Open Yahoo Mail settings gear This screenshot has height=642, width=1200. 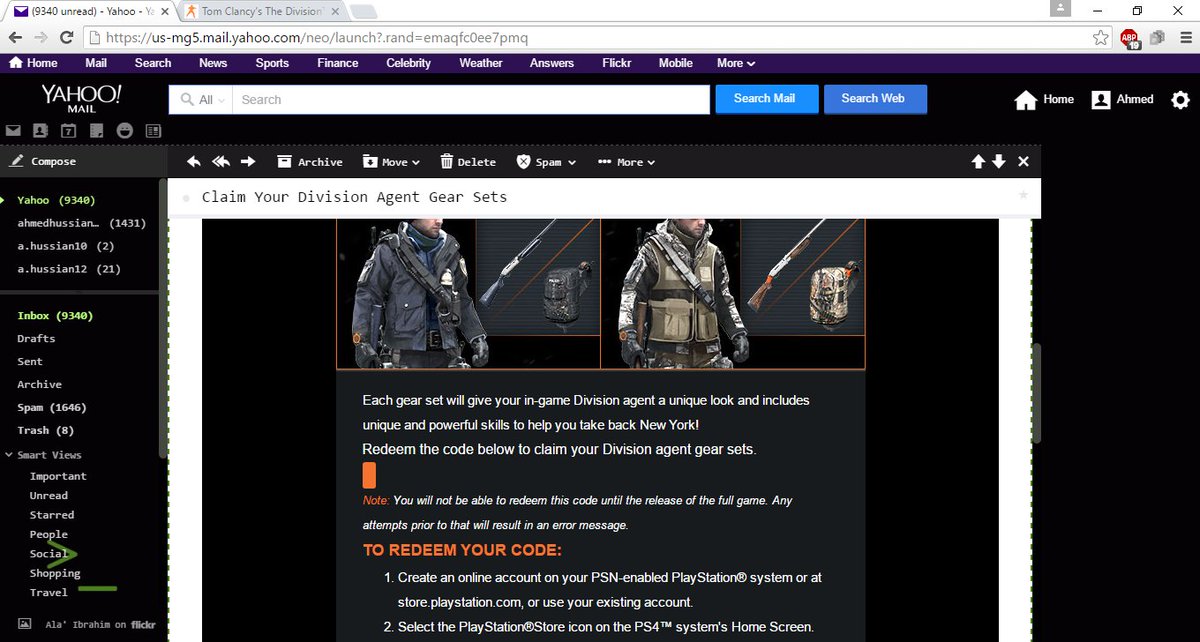coord(1180,100)
